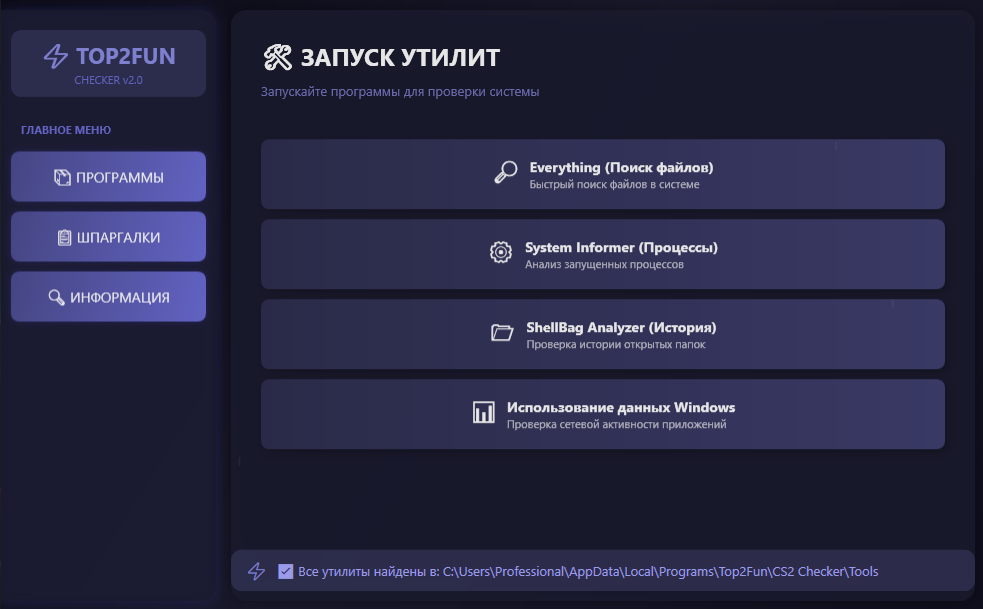Click the magnifying glass icon for Everything
Screen dimensions: 983x609
click(506, 174)
